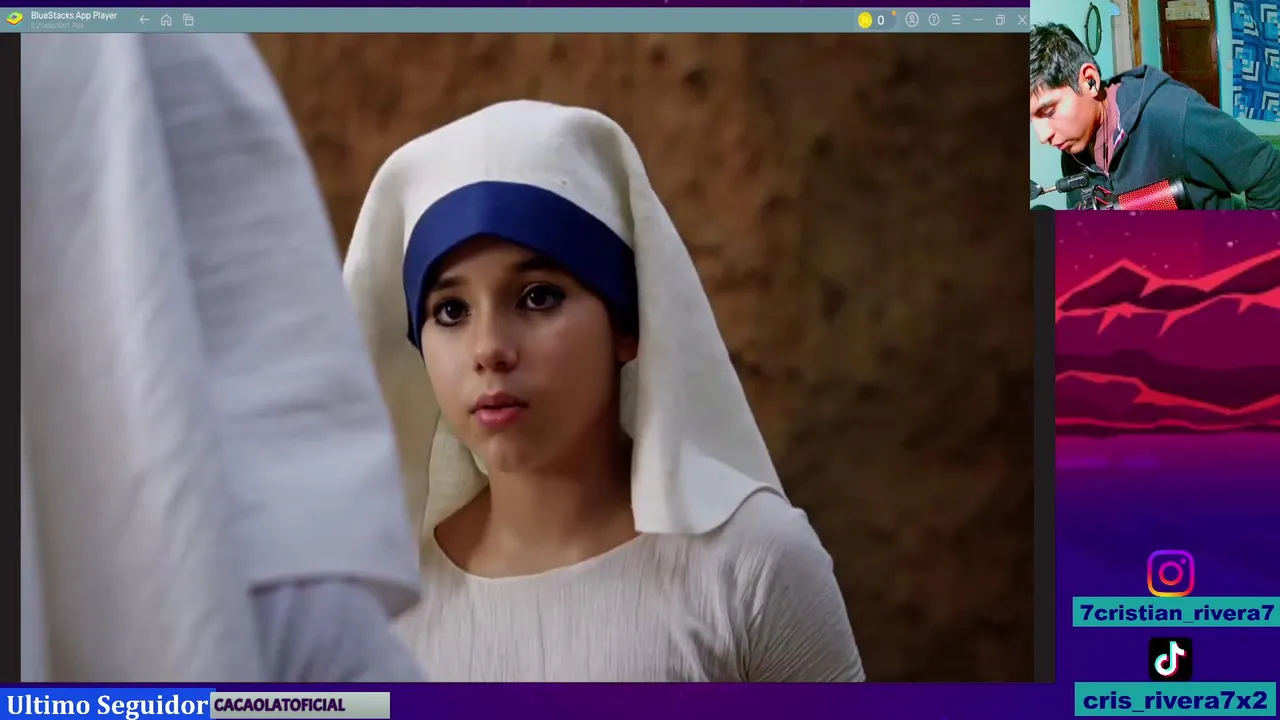Click the BlueStacks logo icon
The image size is (1280, 720).
[14, 18]
